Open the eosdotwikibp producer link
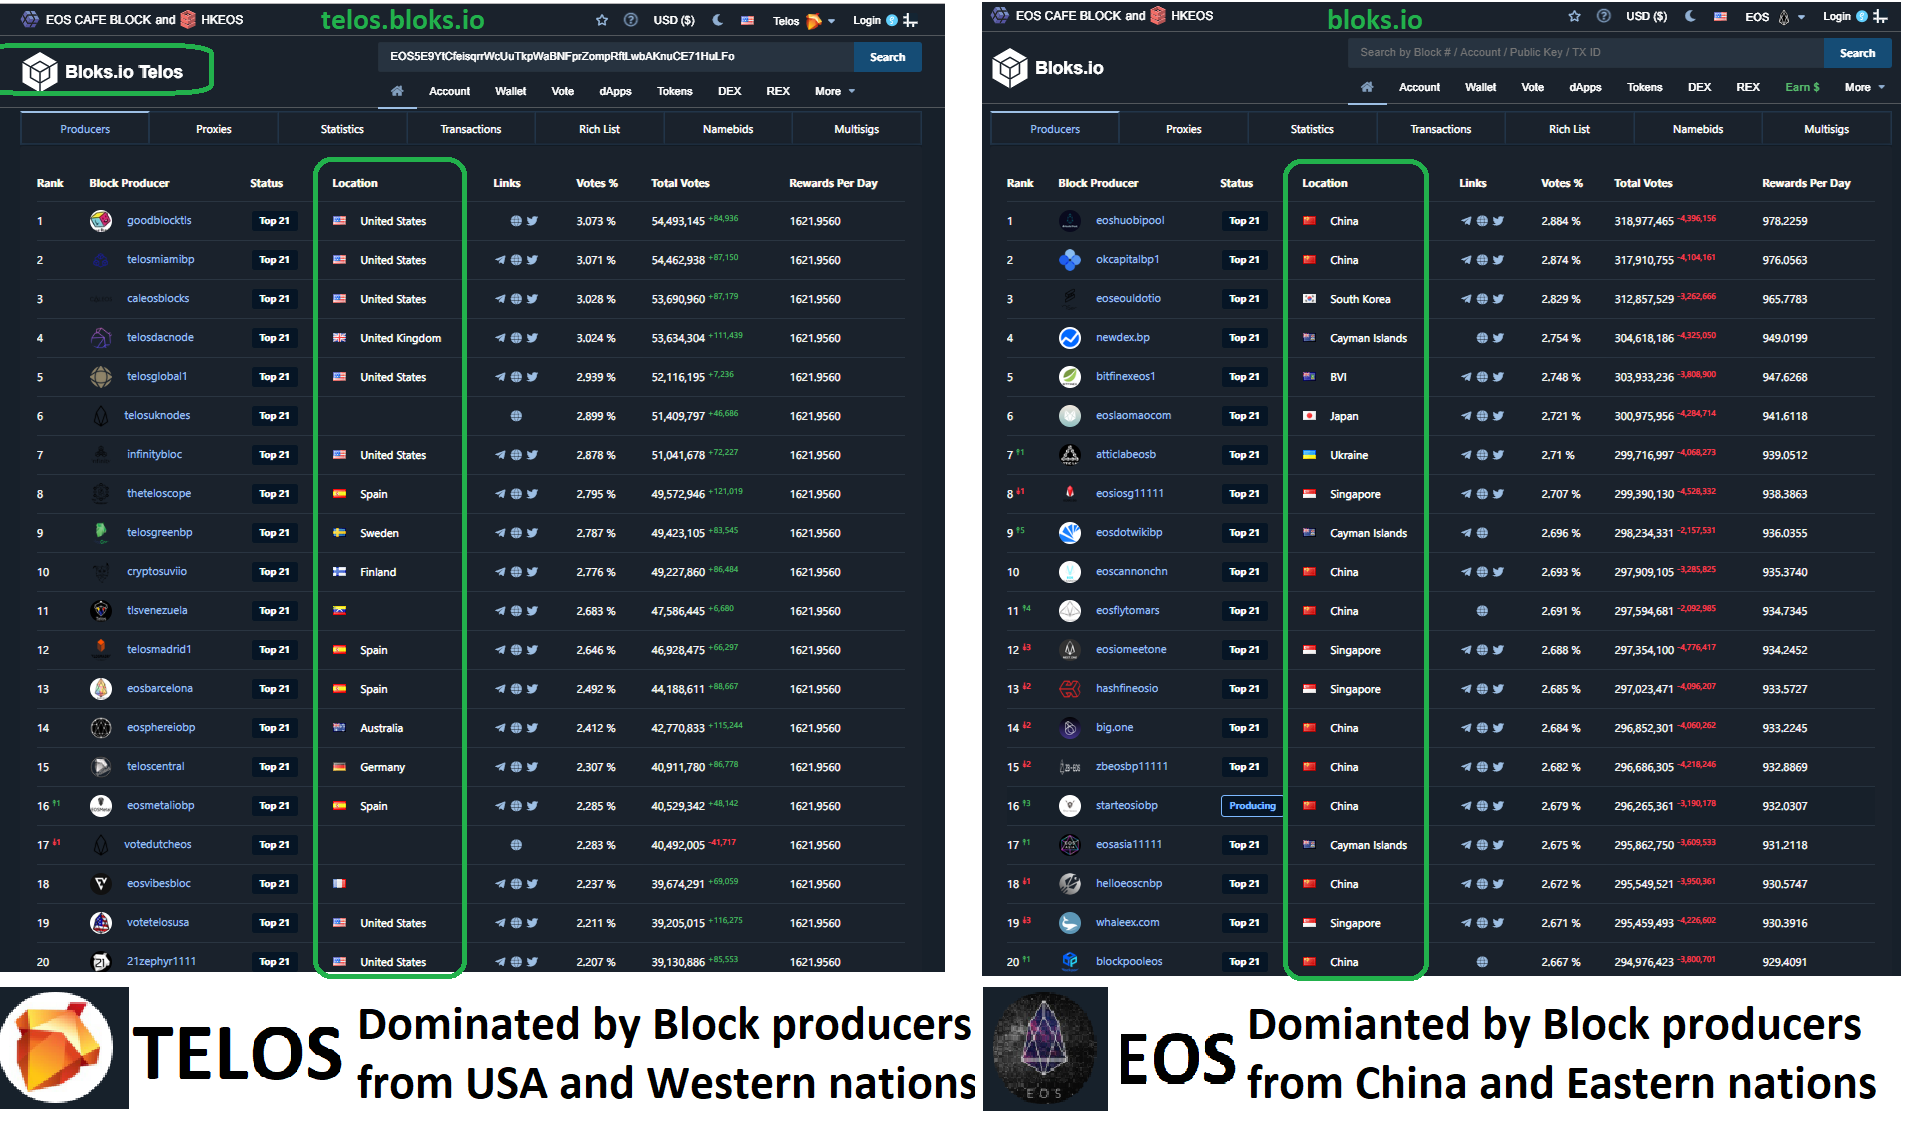Screen dimensions: 1920x1124 coord(1128,533)
